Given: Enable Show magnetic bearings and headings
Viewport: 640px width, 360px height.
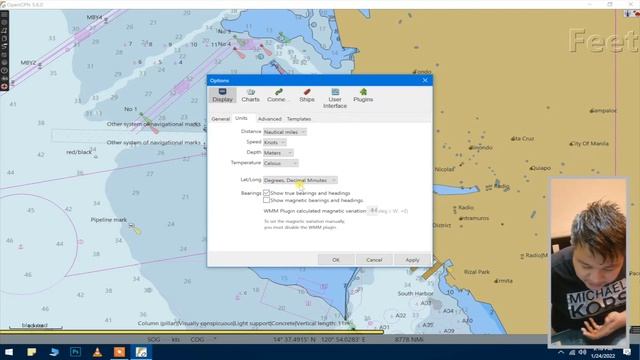Looking at the screenshot, I should pos(267,200).
